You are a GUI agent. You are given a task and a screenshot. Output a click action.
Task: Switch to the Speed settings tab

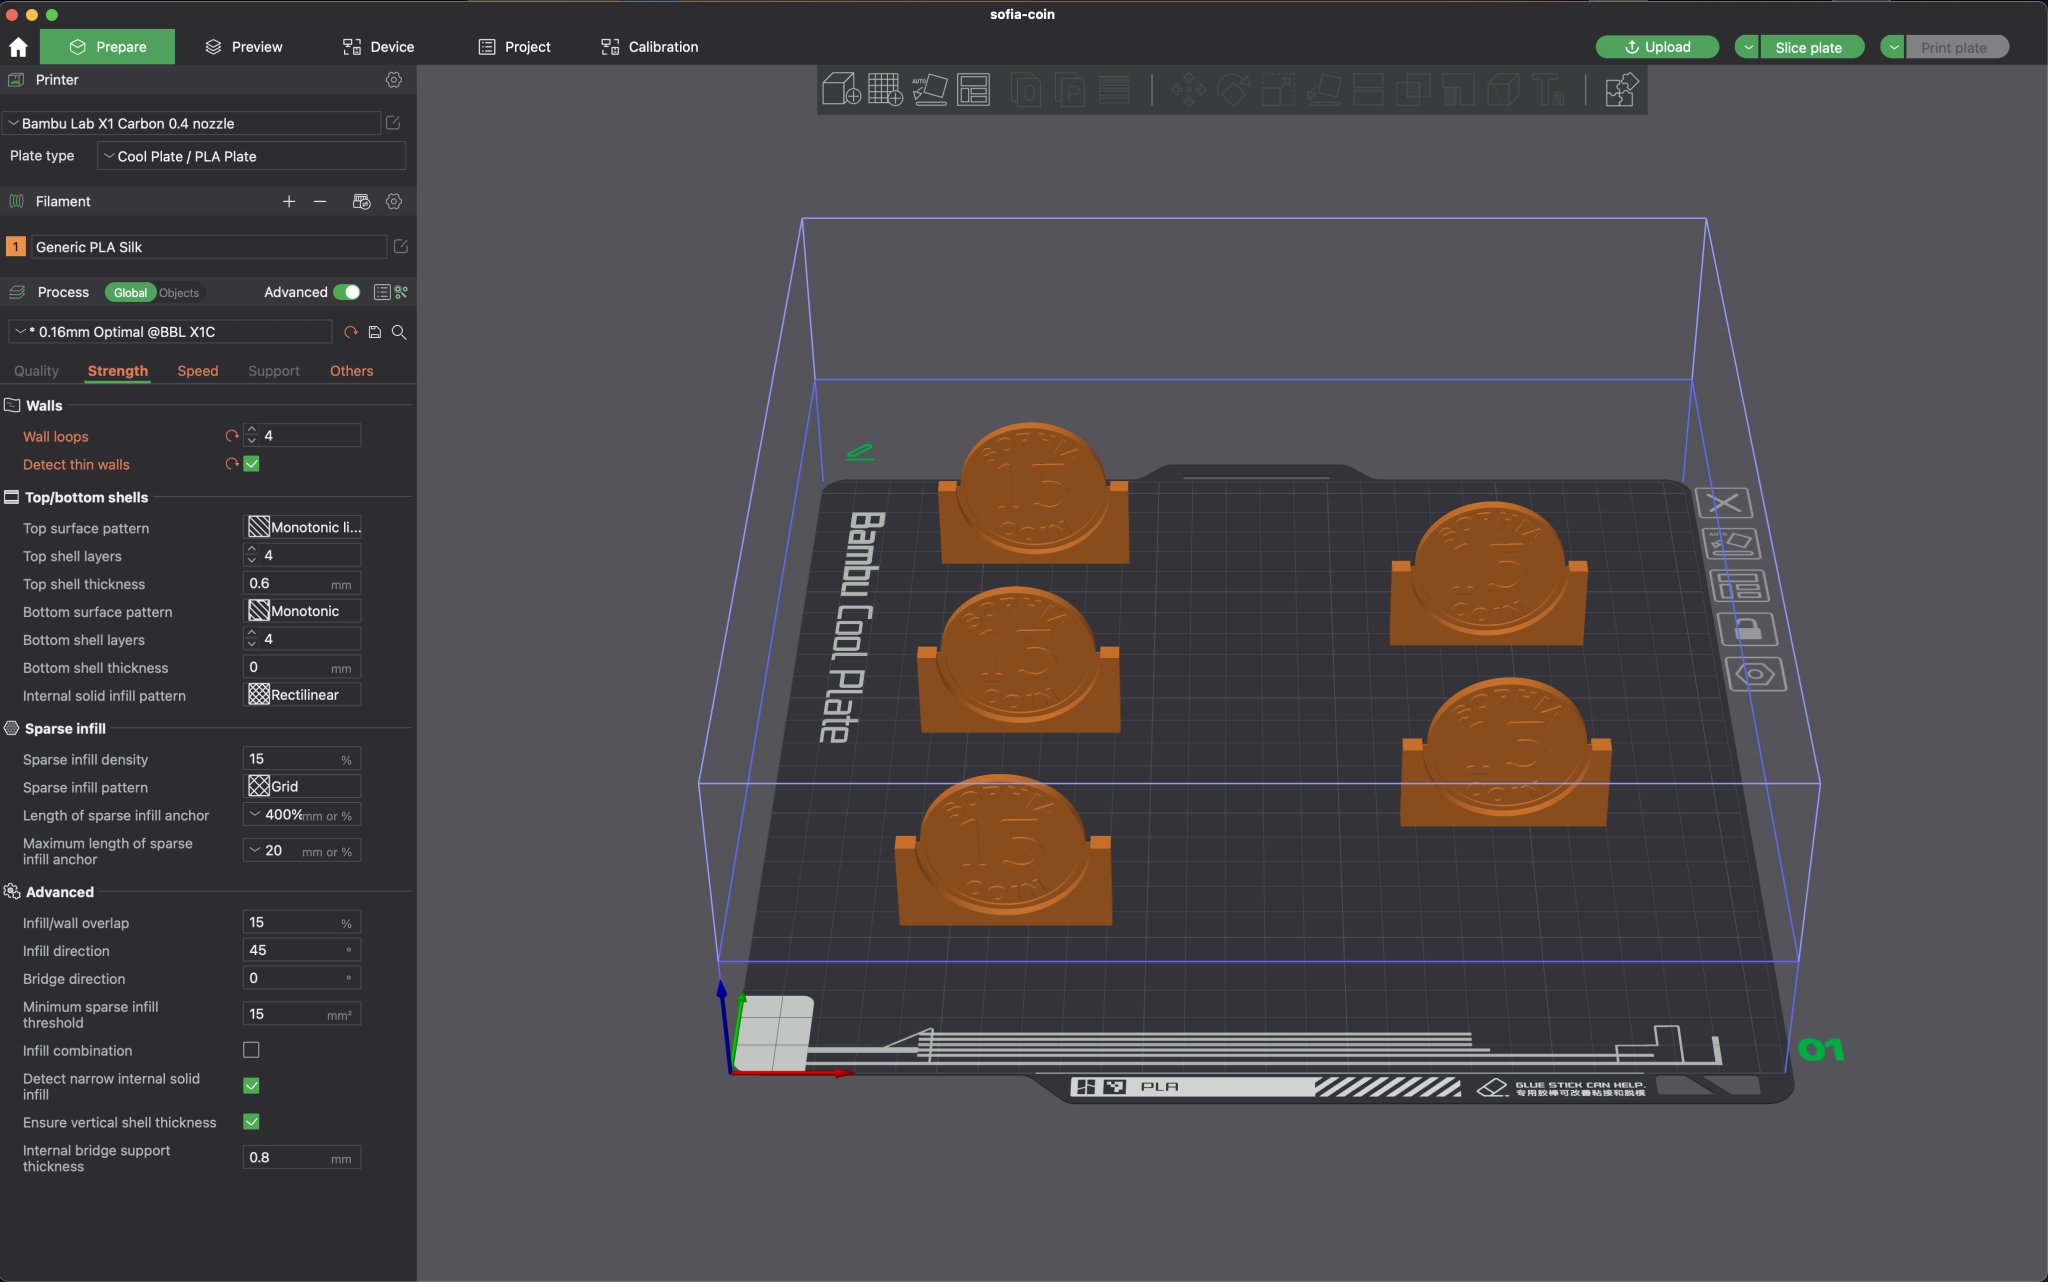click(x=197, y=371)
